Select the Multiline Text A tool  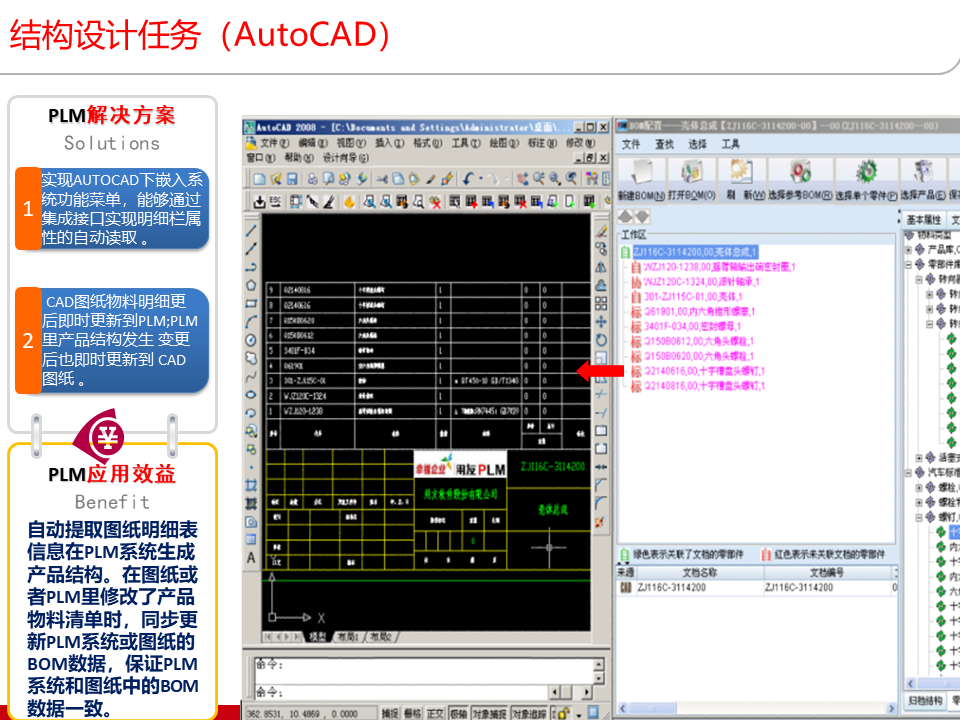pyautogui.click(x=251, y=558)
